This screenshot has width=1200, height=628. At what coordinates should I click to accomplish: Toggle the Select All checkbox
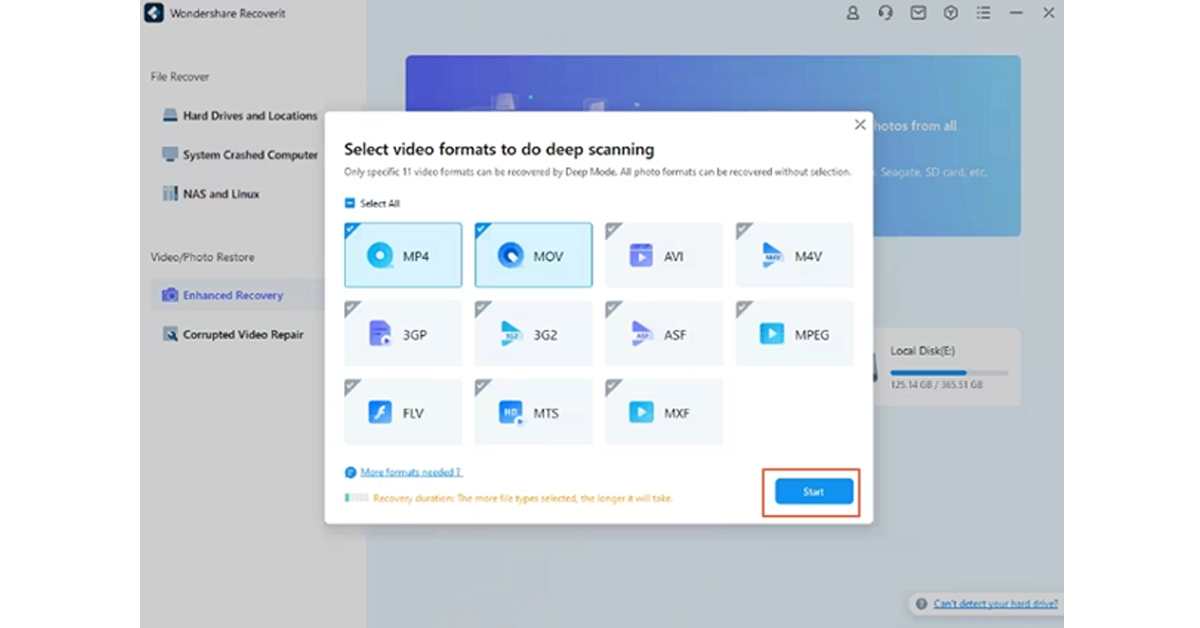[x=350, y=203]
